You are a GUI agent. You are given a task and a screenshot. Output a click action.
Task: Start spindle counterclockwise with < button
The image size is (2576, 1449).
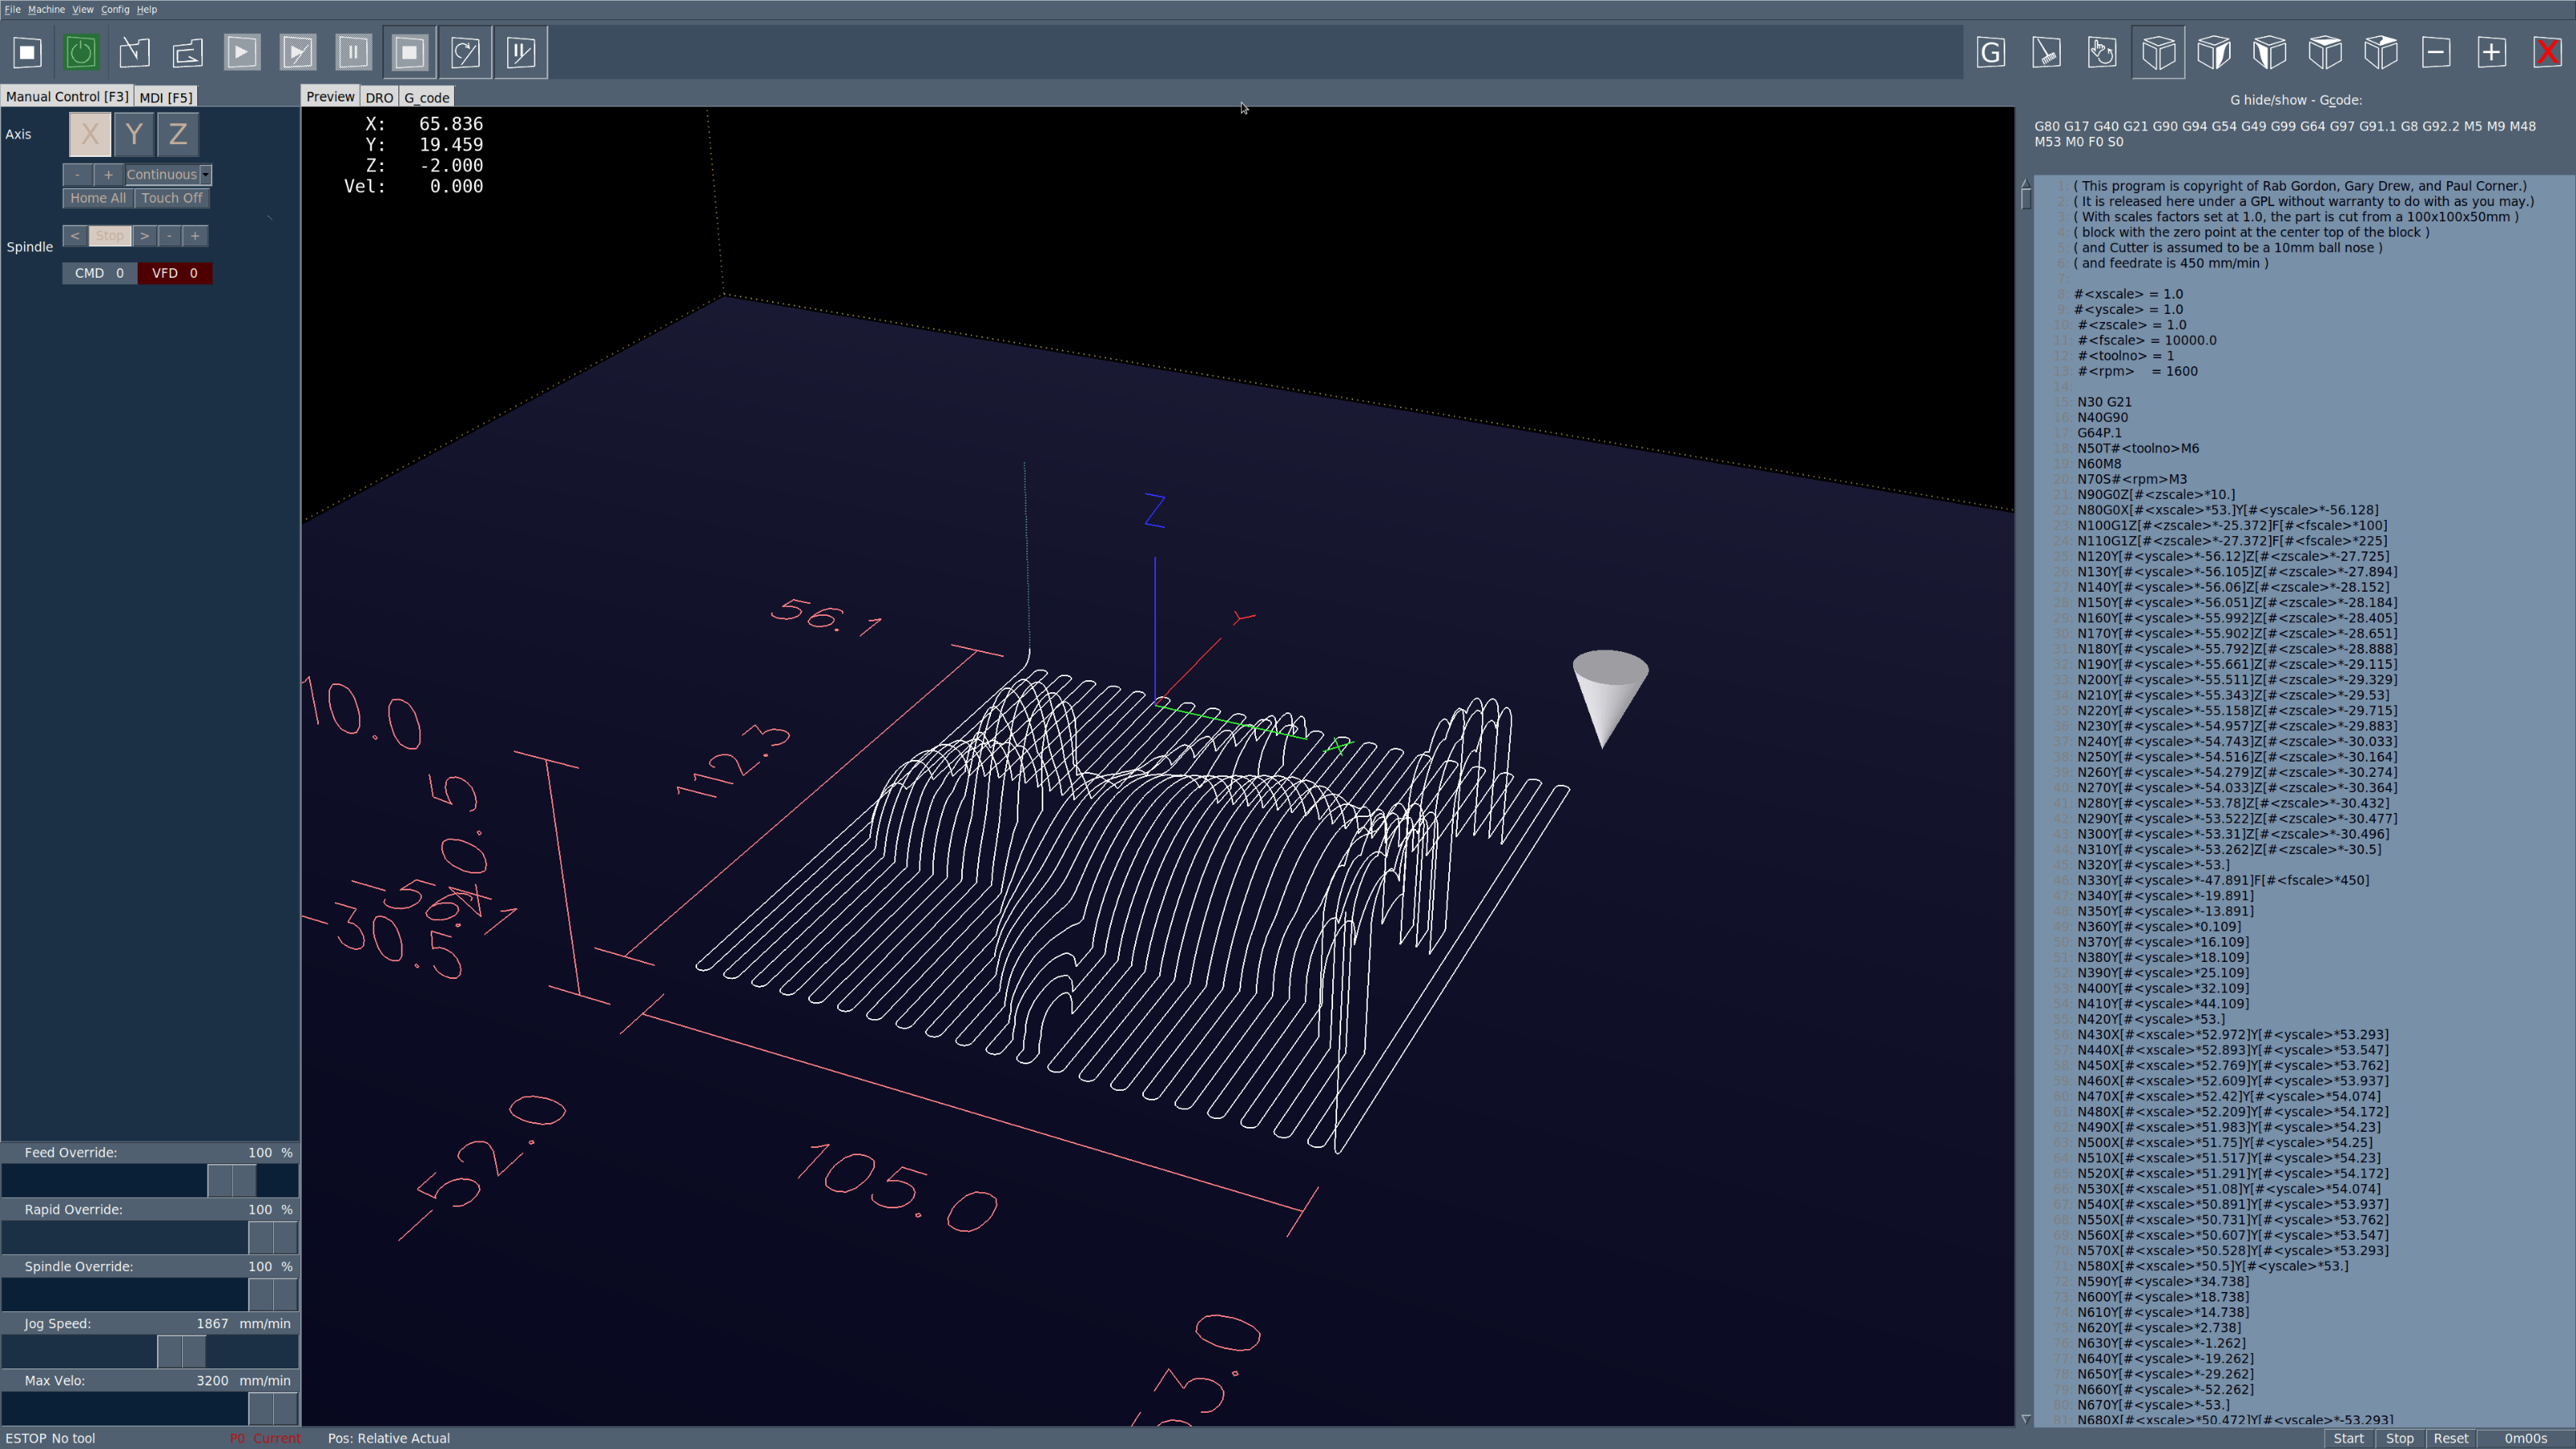point(75,236)
